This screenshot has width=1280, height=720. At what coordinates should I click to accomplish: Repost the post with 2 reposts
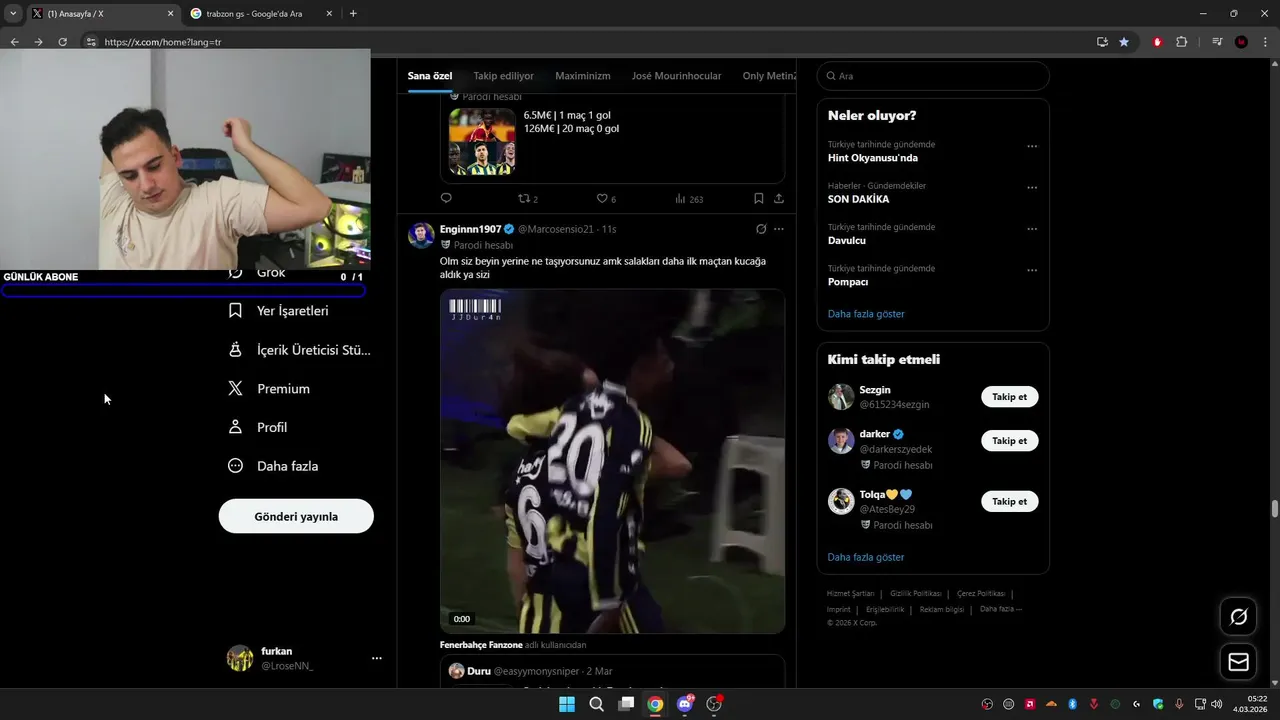point(527,199)
